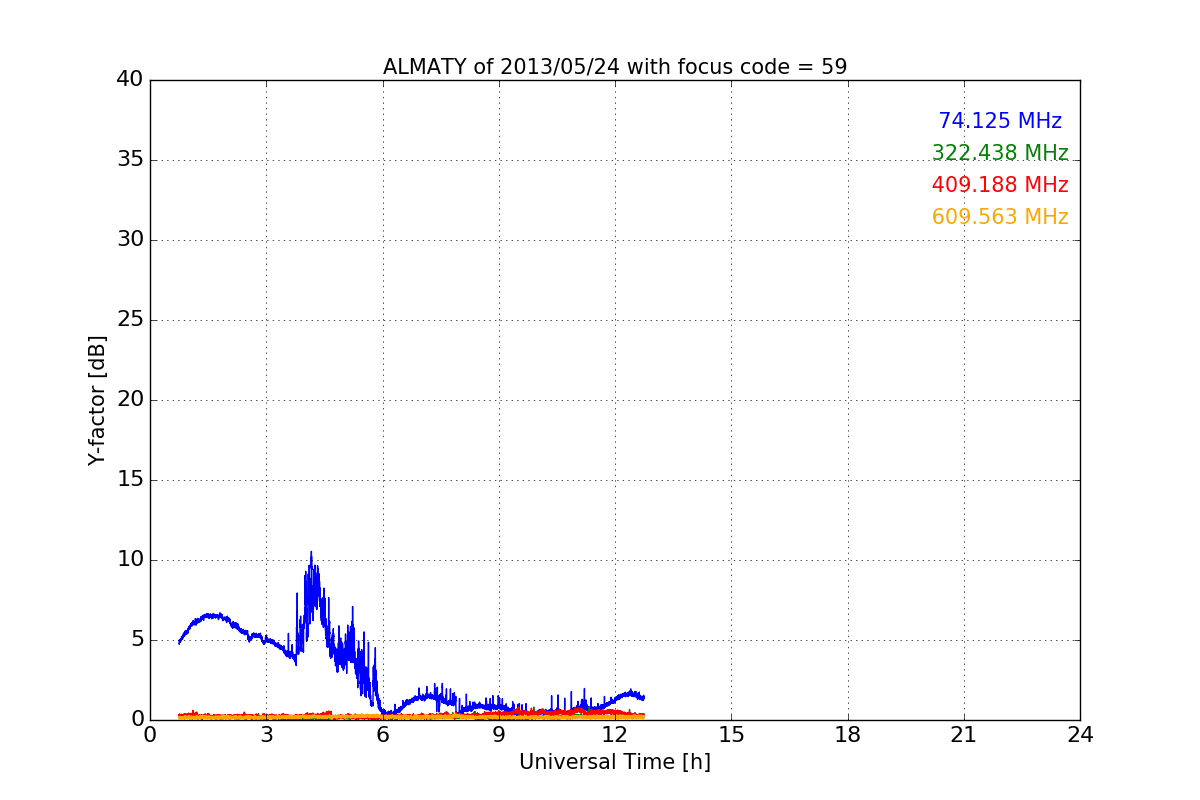Click the y-axis tick label 10

click(130, 560)
